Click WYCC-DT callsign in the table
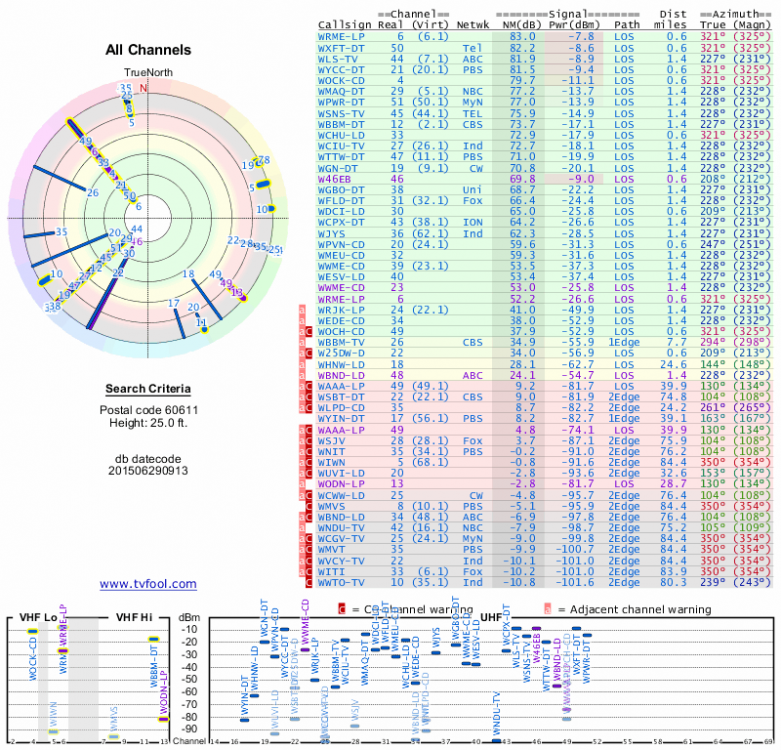Screen dimensions: 781x750 [x=341, y=70]
